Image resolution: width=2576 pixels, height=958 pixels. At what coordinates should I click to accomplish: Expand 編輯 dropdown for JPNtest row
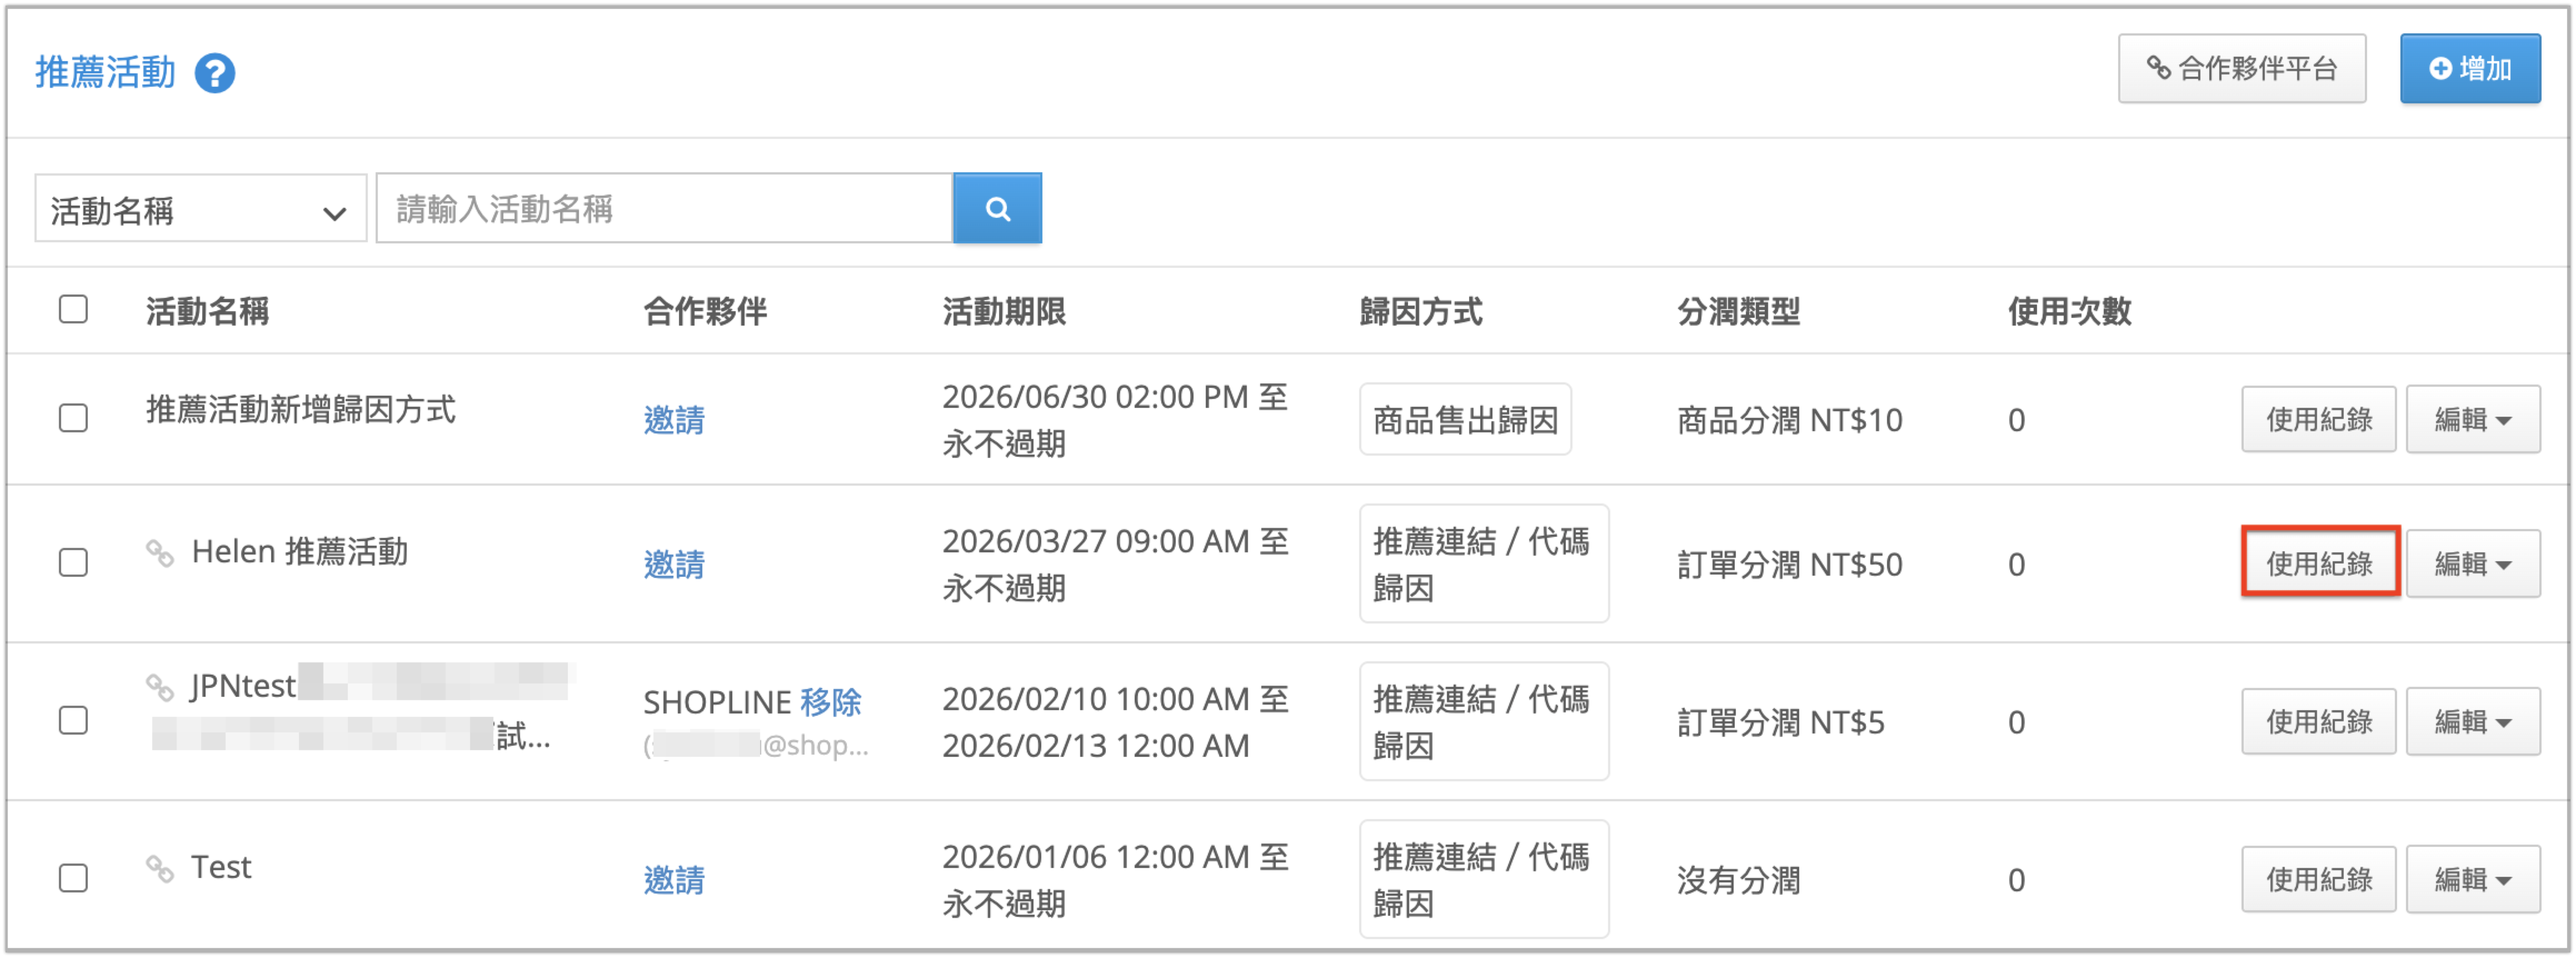[x=2473, y=721]
